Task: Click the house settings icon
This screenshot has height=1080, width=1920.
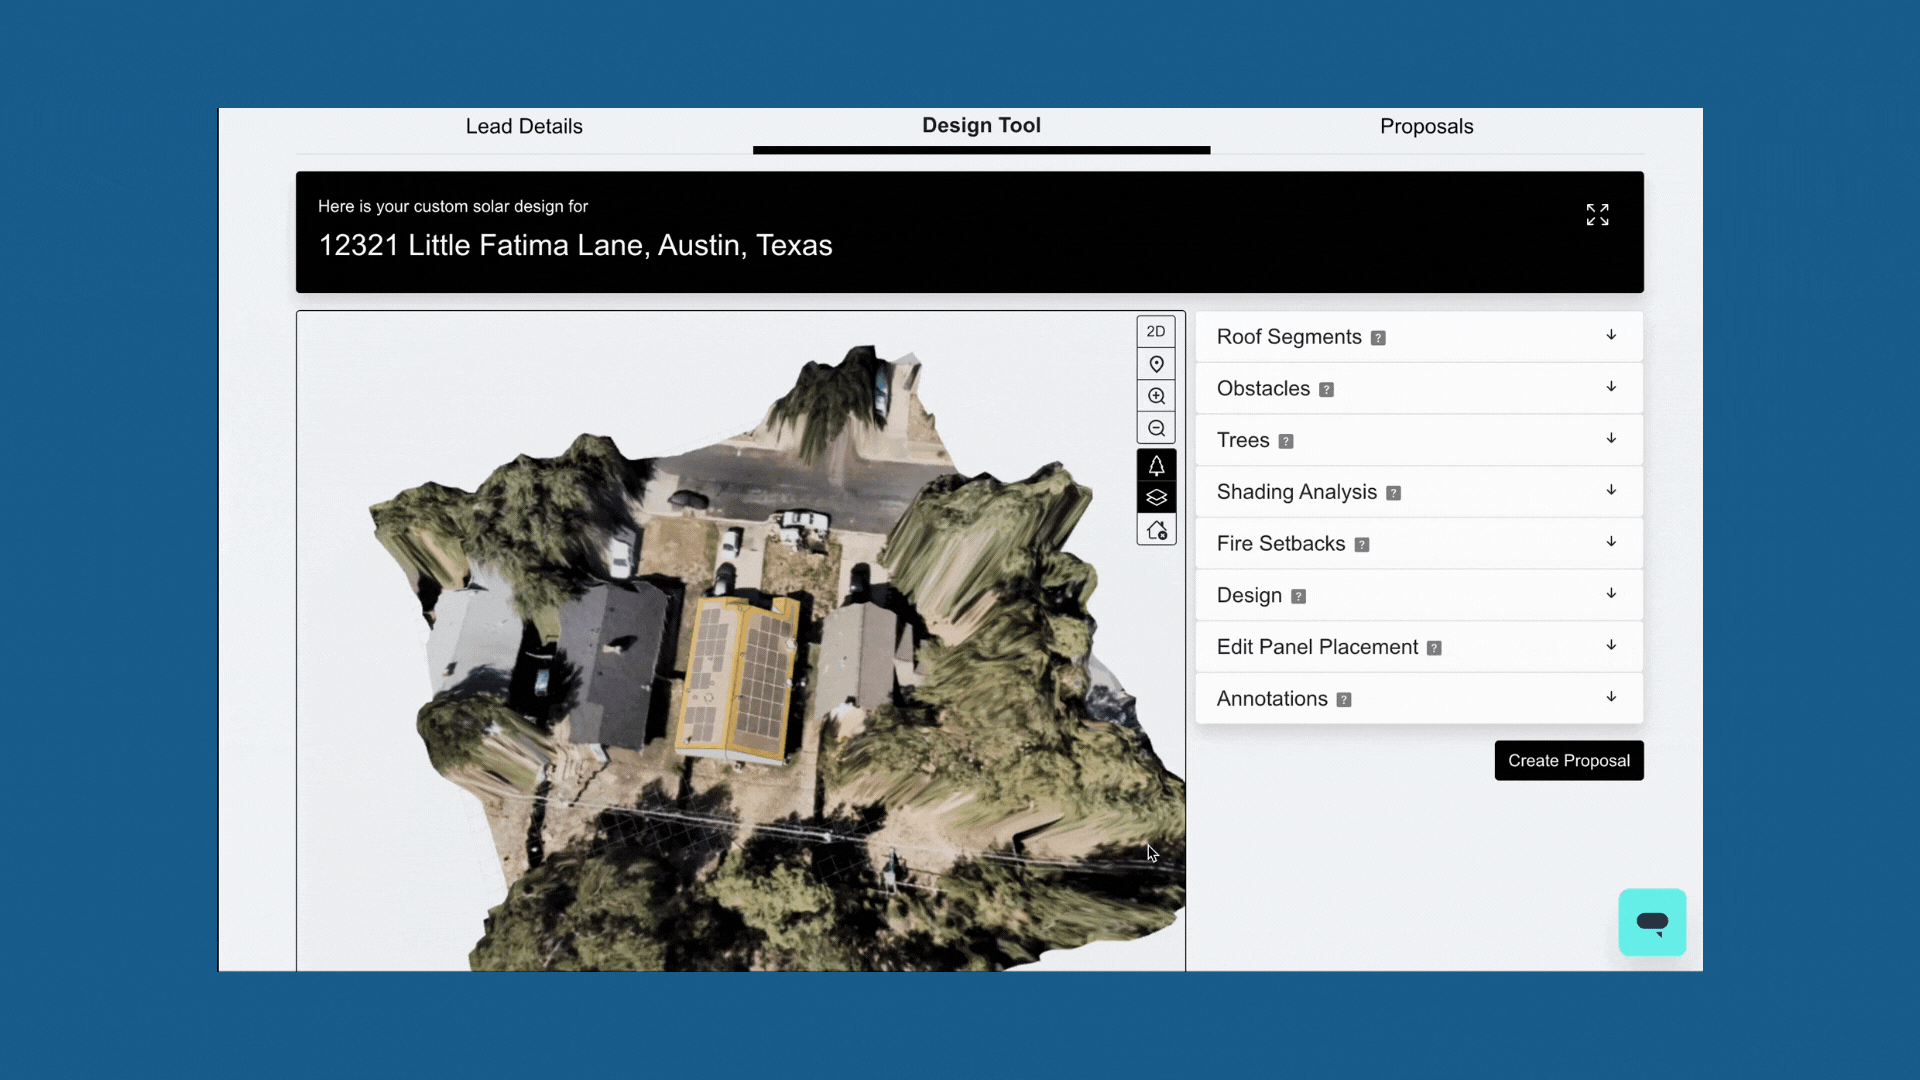Action: pyautogui.click(x=1156, y=530)
